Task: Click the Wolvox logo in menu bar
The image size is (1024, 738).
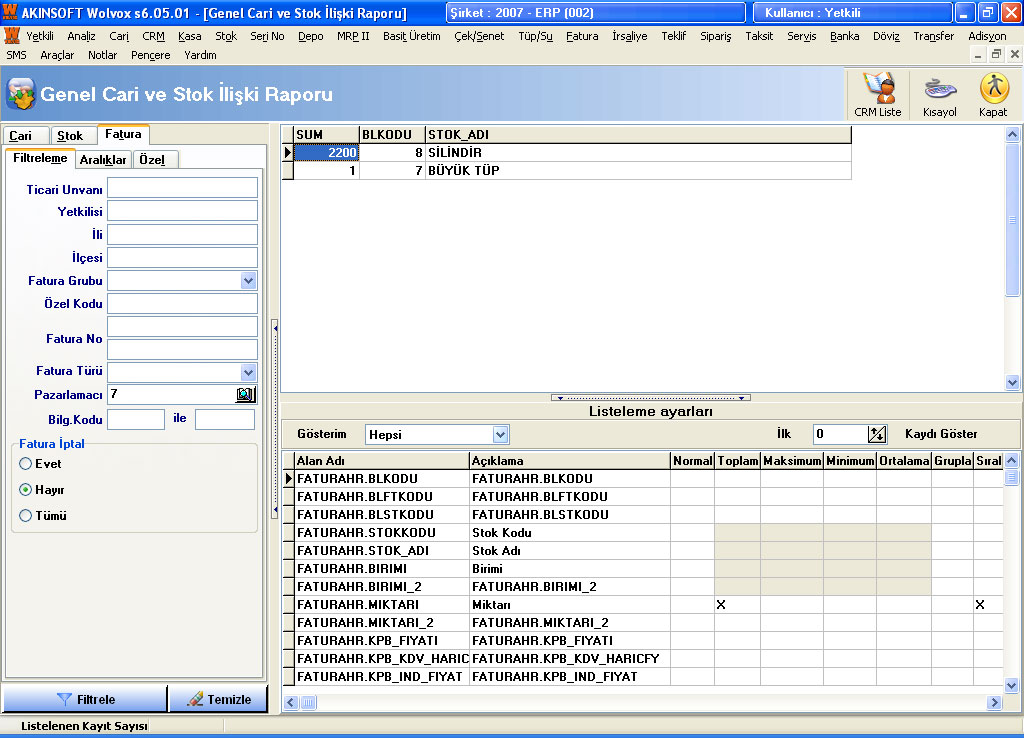Action: pyautogui.click(x=12, y=36)
